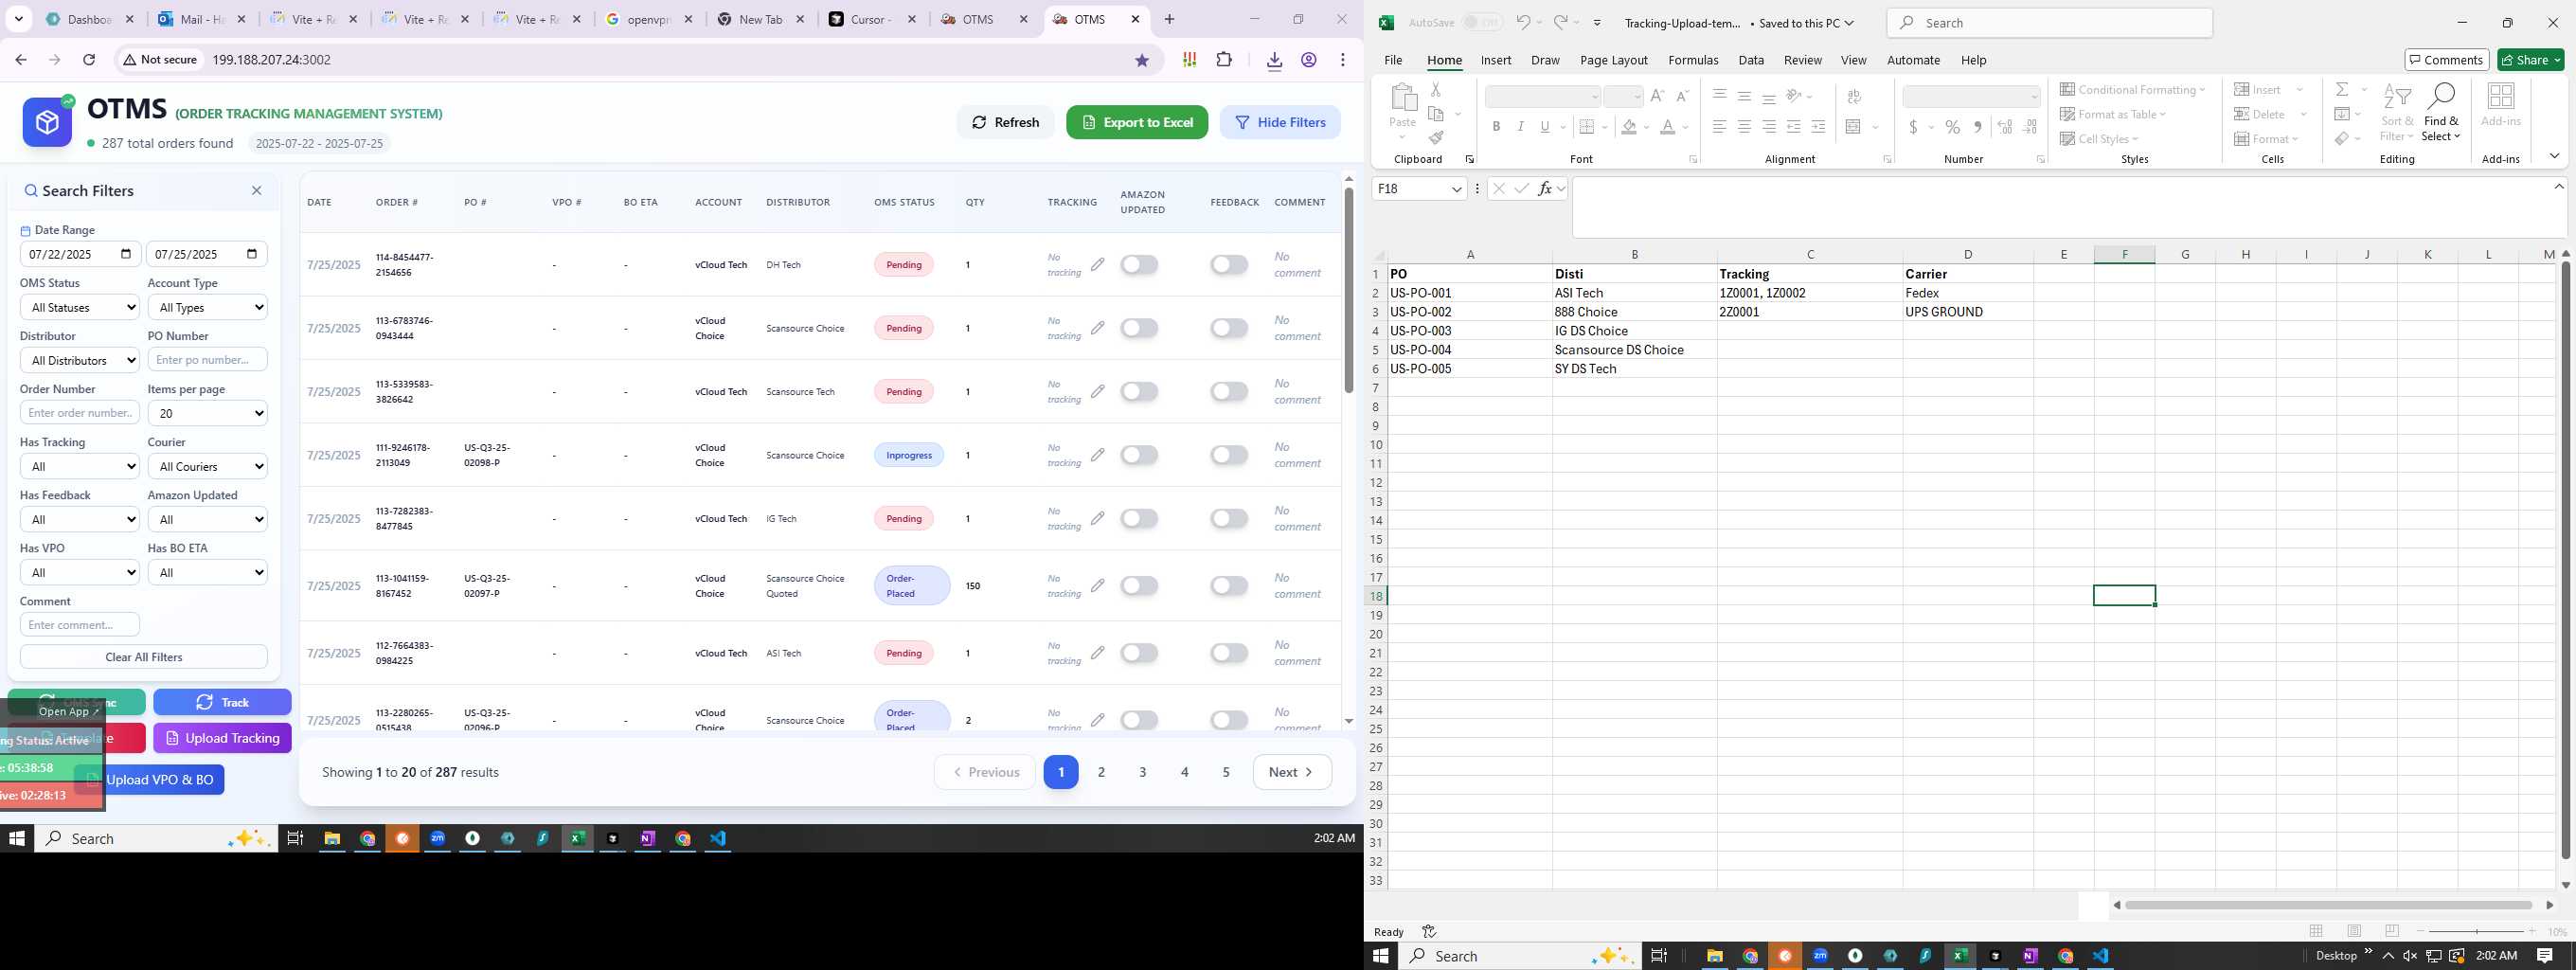Image resolution: width=2576 pixels, height=970 pixels.
Task: Go to Next results page
Action: tap(1292, 772)
